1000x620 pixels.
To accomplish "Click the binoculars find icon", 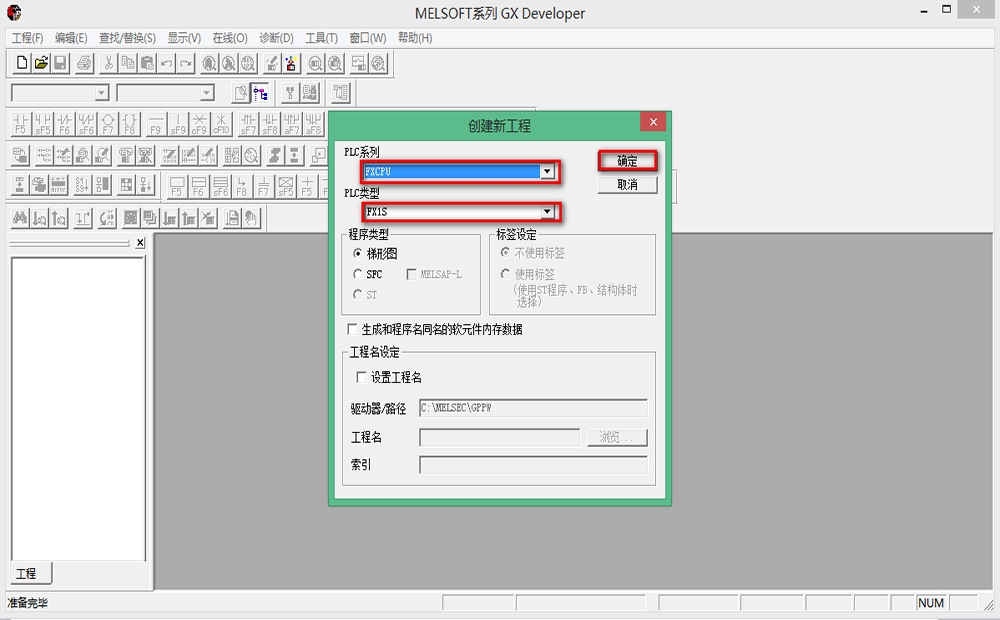I will pos(19,217).
